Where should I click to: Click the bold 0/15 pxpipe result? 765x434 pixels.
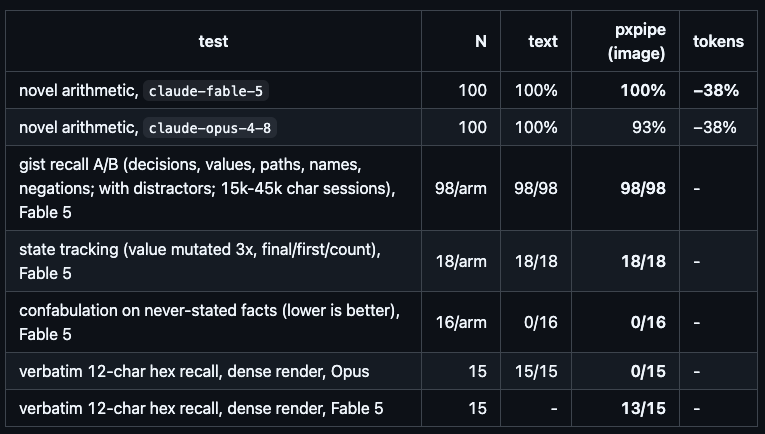click(648, 371)
